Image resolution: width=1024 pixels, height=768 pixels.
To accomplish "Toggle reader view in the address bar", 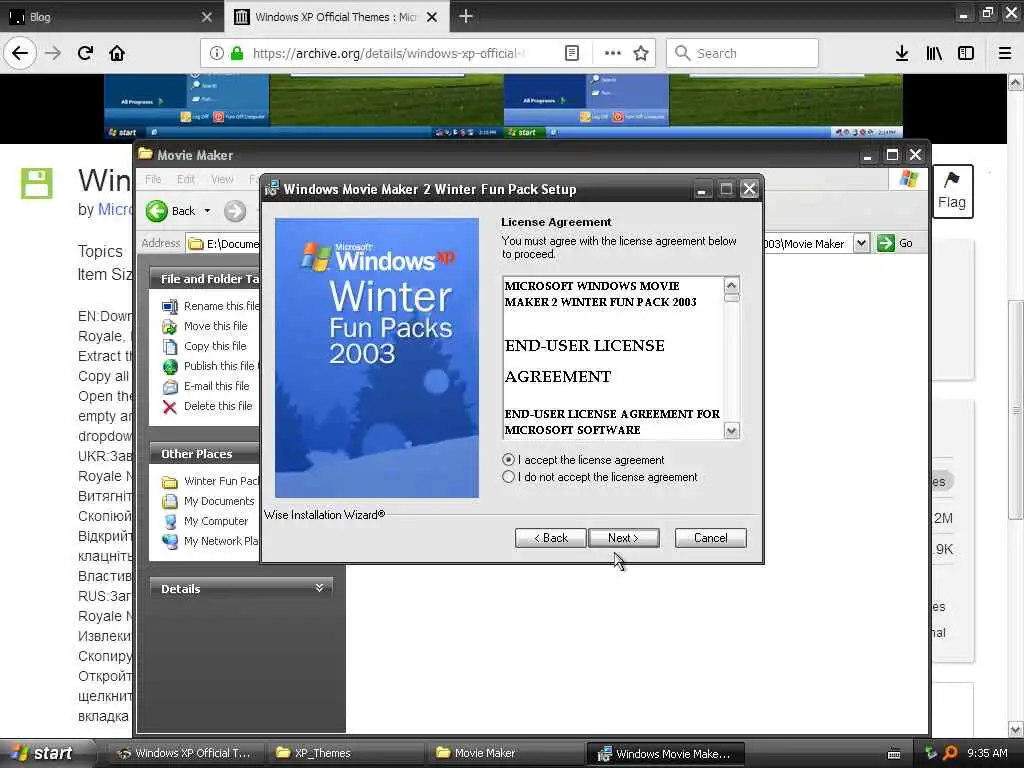I will 571,53.
